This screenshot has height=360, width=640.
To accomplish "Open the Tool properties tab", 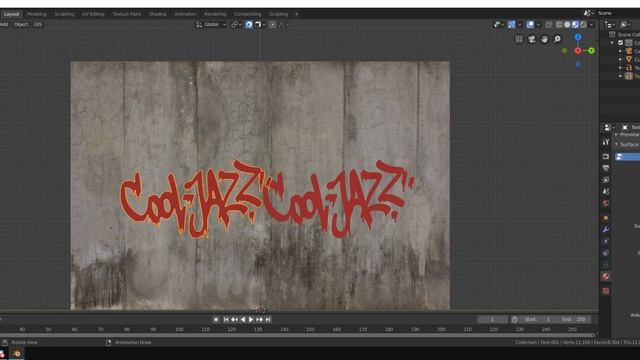I will point(606,142).
